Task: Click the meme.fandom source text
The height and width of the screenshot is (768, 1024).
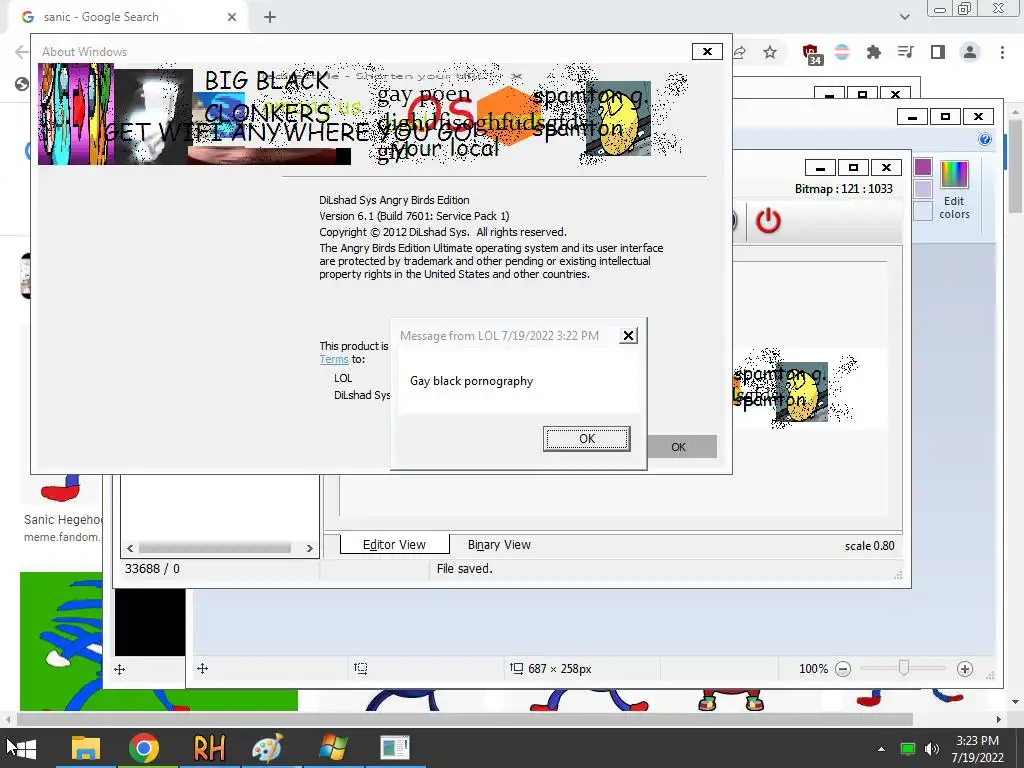Action: coord(63,537)
